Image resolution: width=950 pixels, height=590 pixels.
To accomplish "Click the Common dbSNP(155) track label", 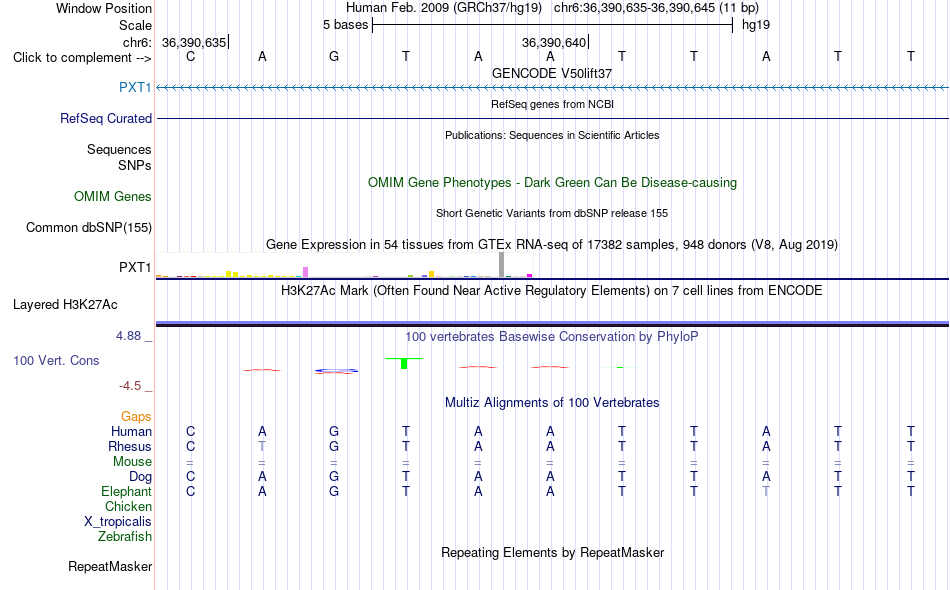I will point(88,228).
